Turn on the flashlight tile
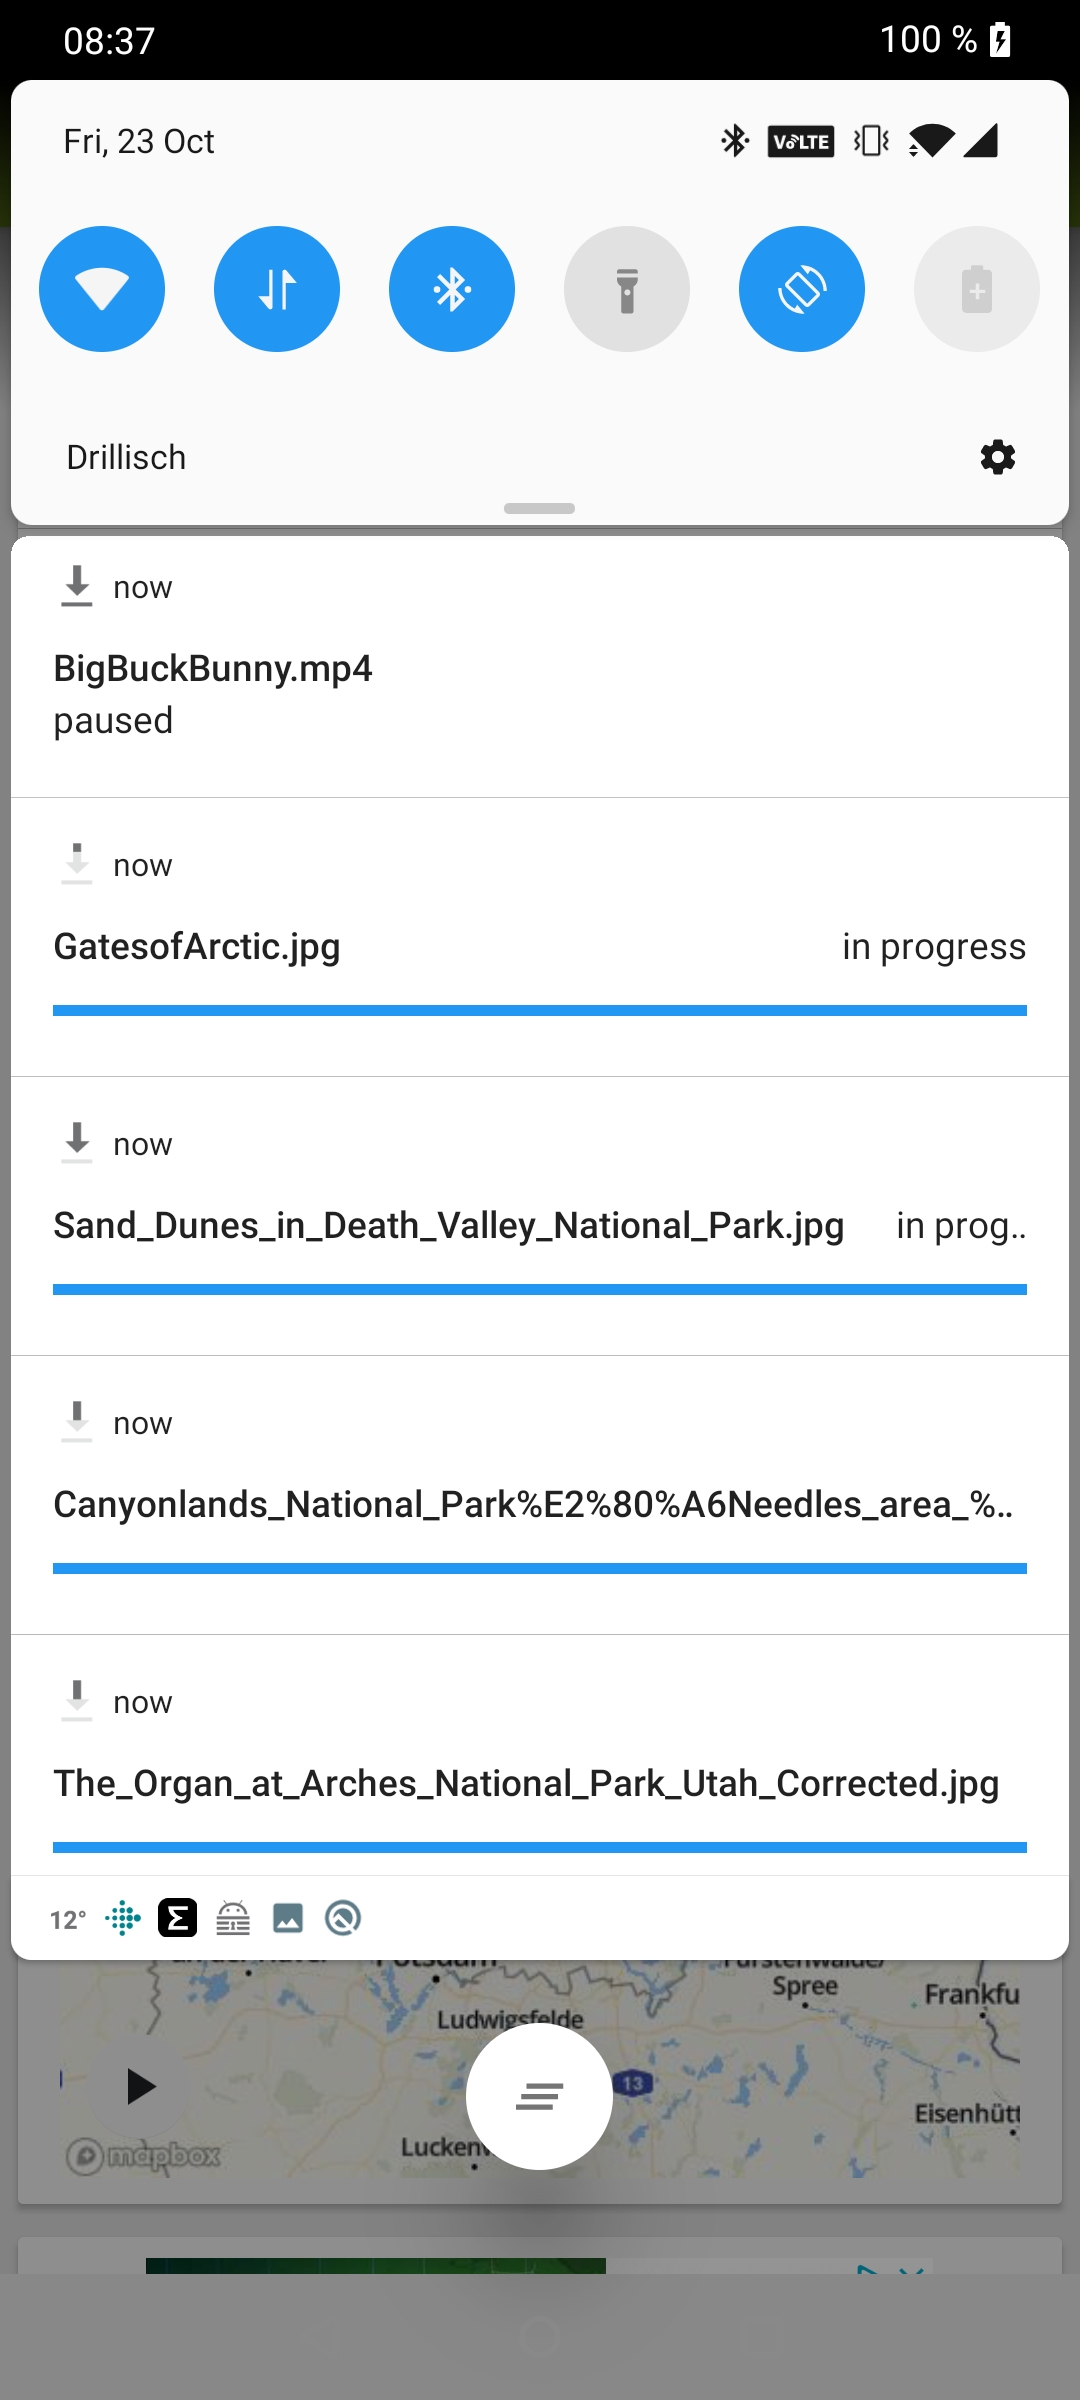This screenshot has height=2400, width=1080. pos(626,288)
